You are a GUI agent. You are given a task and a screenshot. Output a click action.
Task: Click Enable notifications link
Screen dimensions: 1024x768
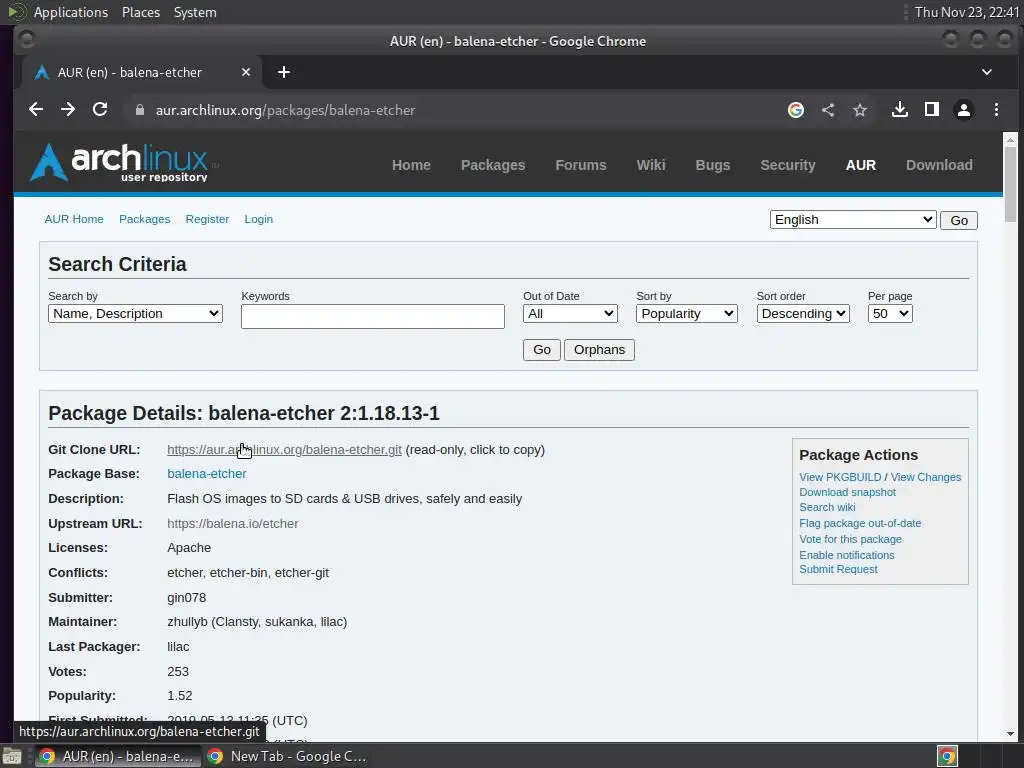846,554
